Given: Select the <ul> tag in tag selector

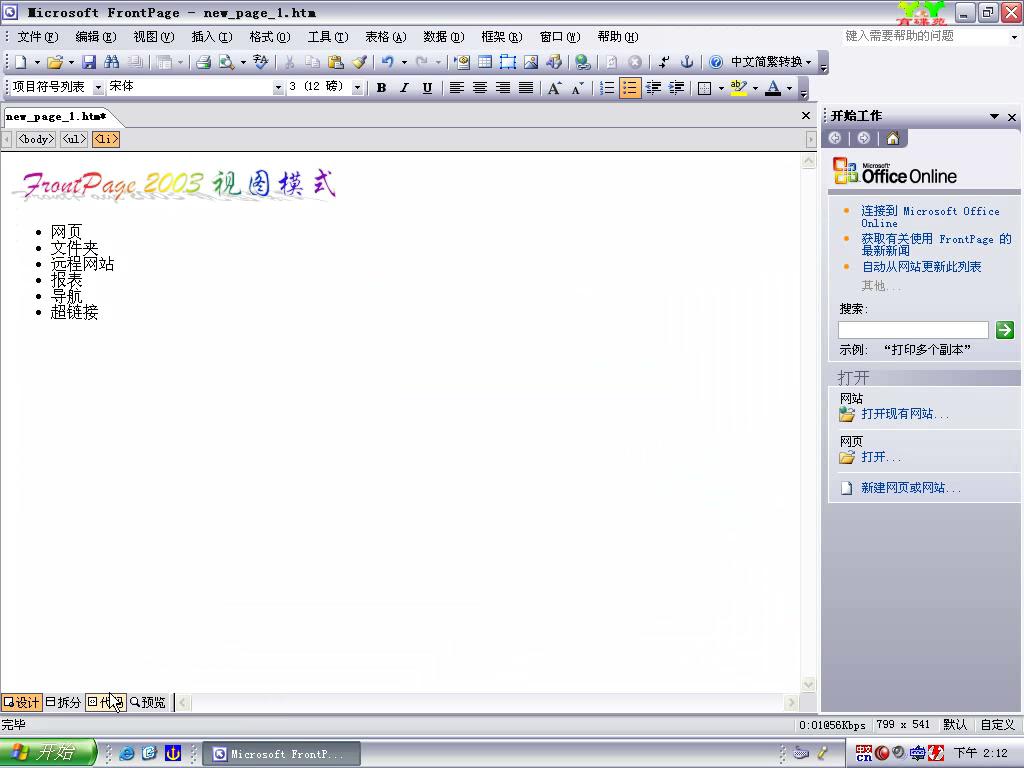Looking at the screenshot, I should point(74,138).
